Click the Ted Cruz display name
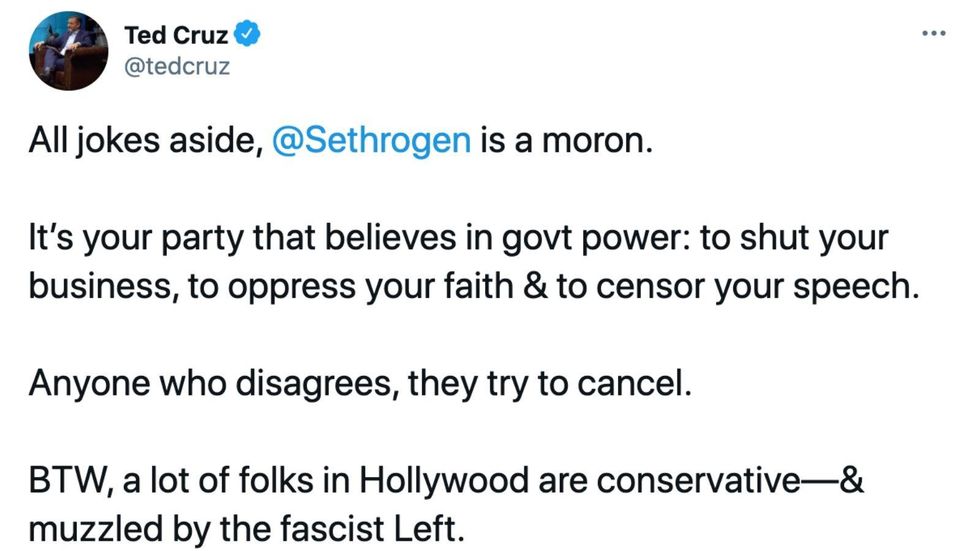The width and height of the screenshot is (980, 551). click(176, 36)
